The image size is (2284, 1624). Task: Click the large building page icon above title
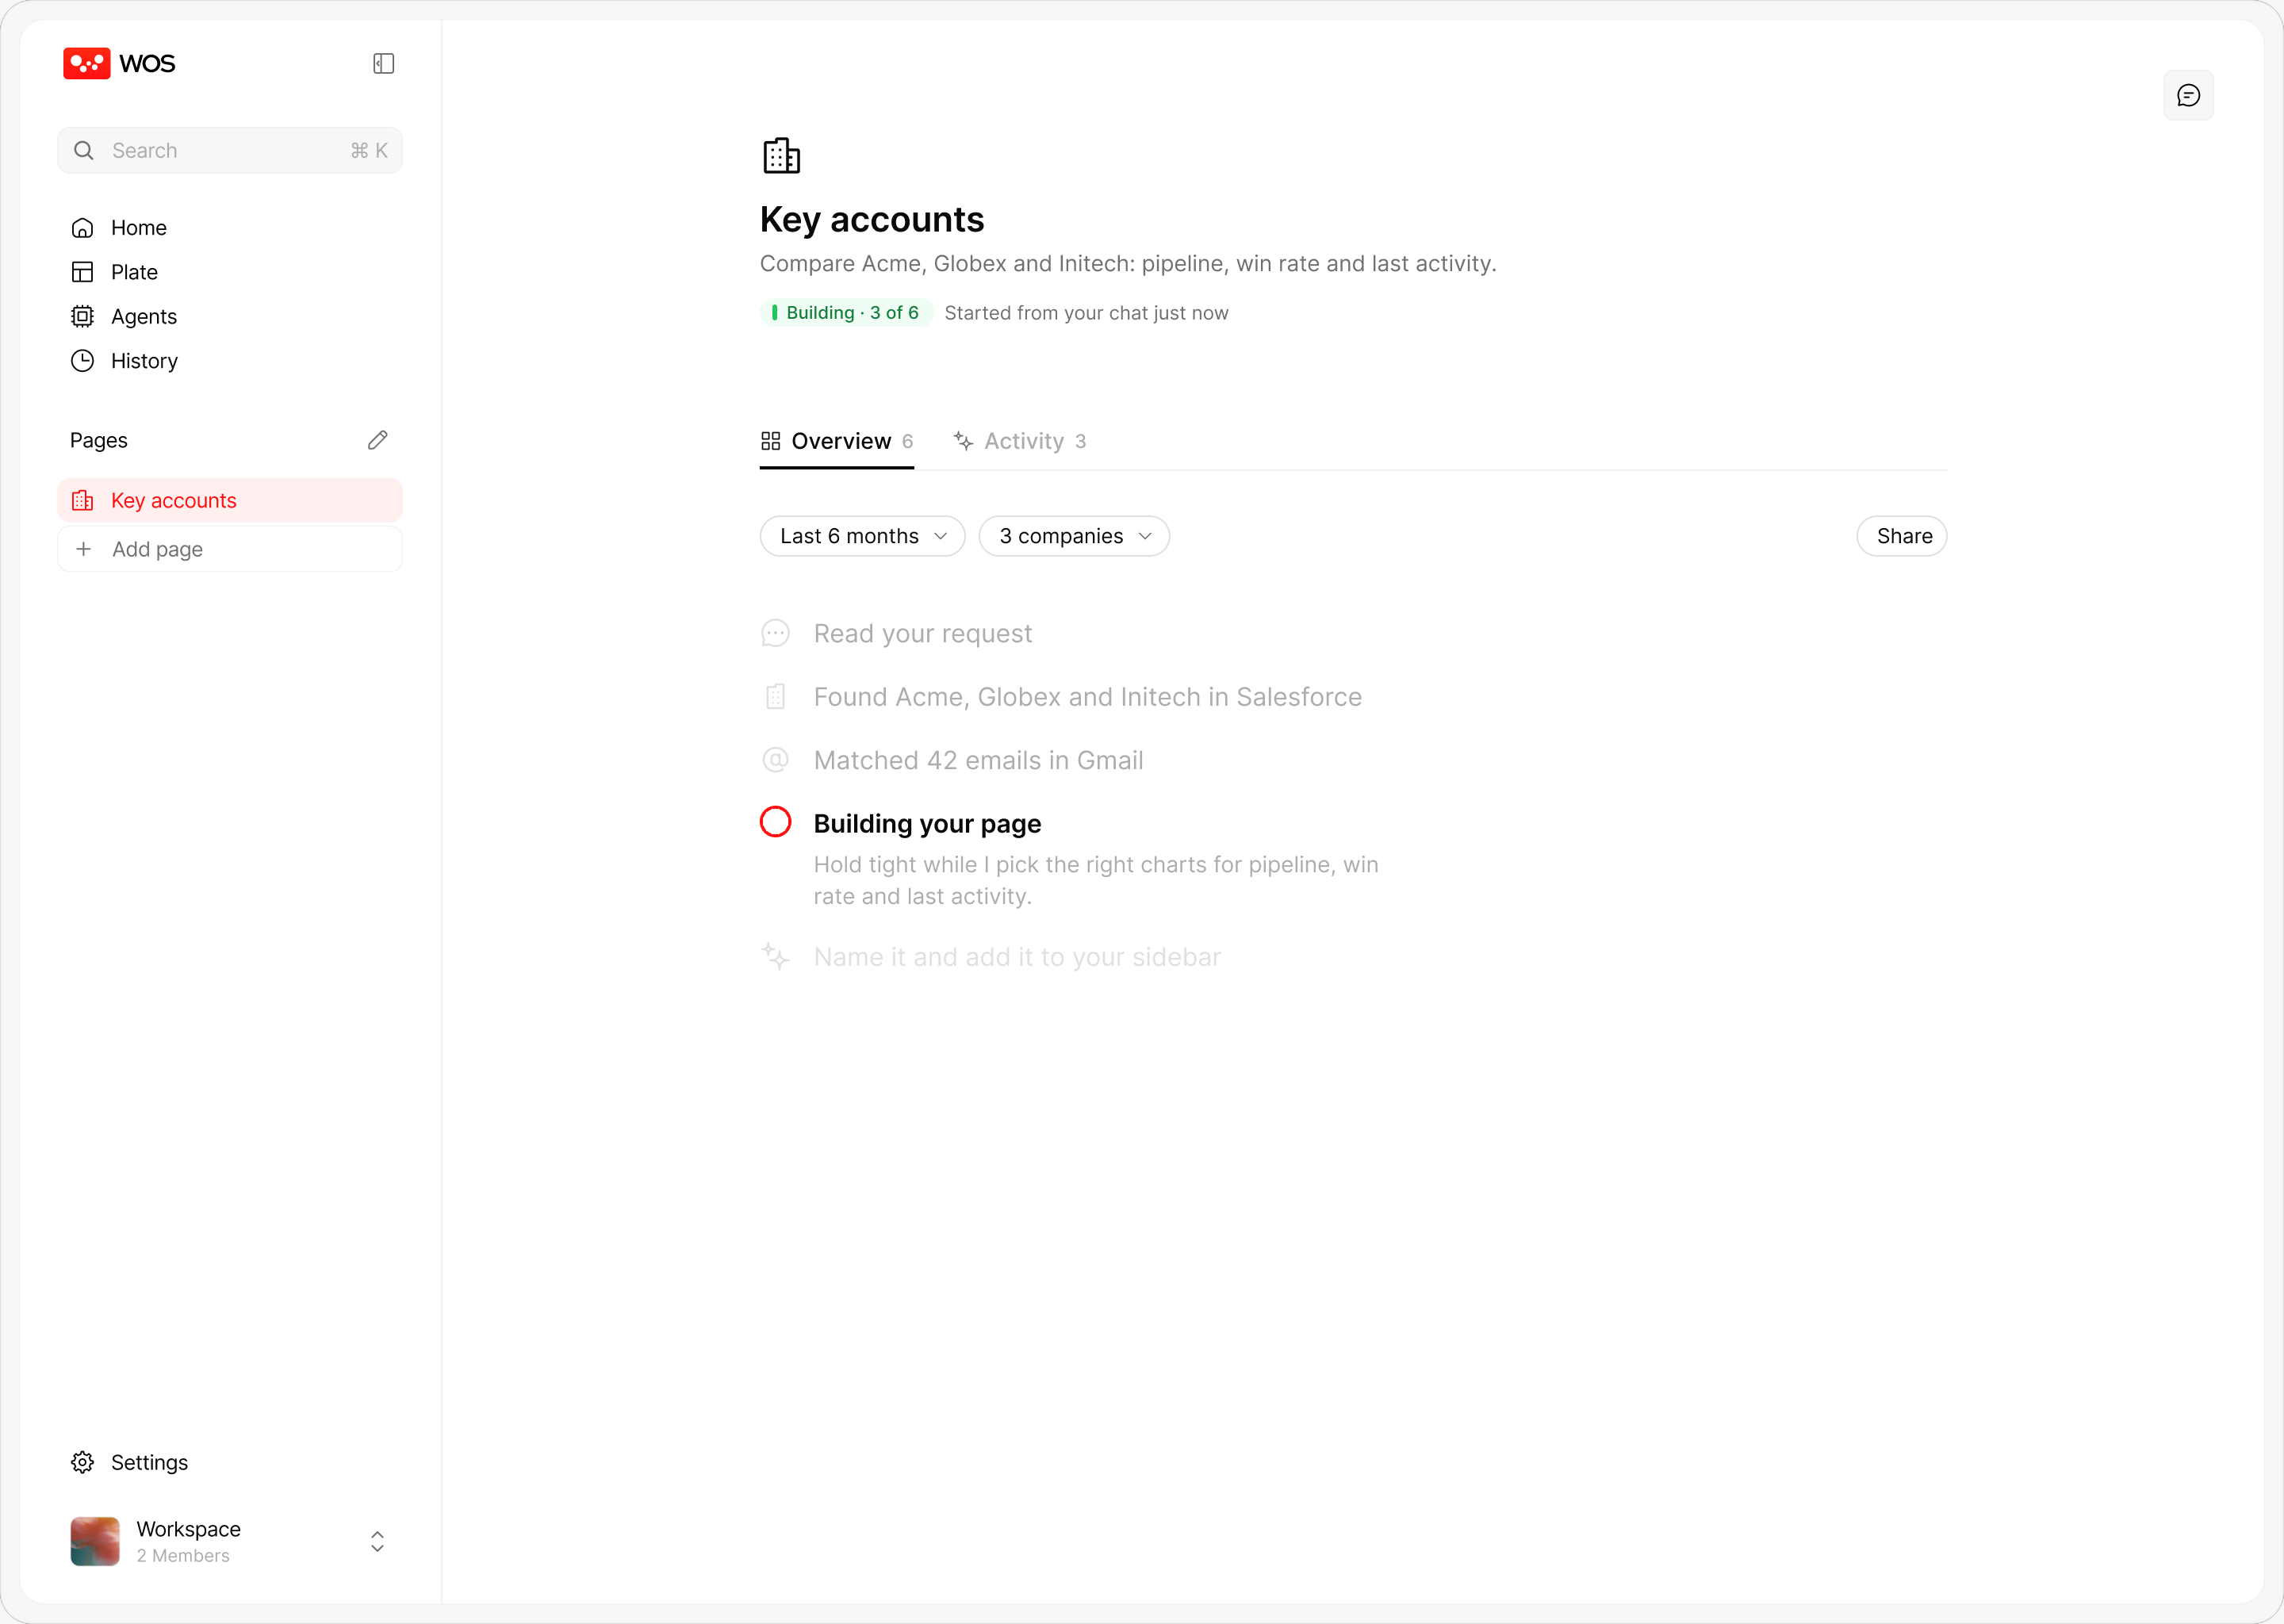click(782, 156)
